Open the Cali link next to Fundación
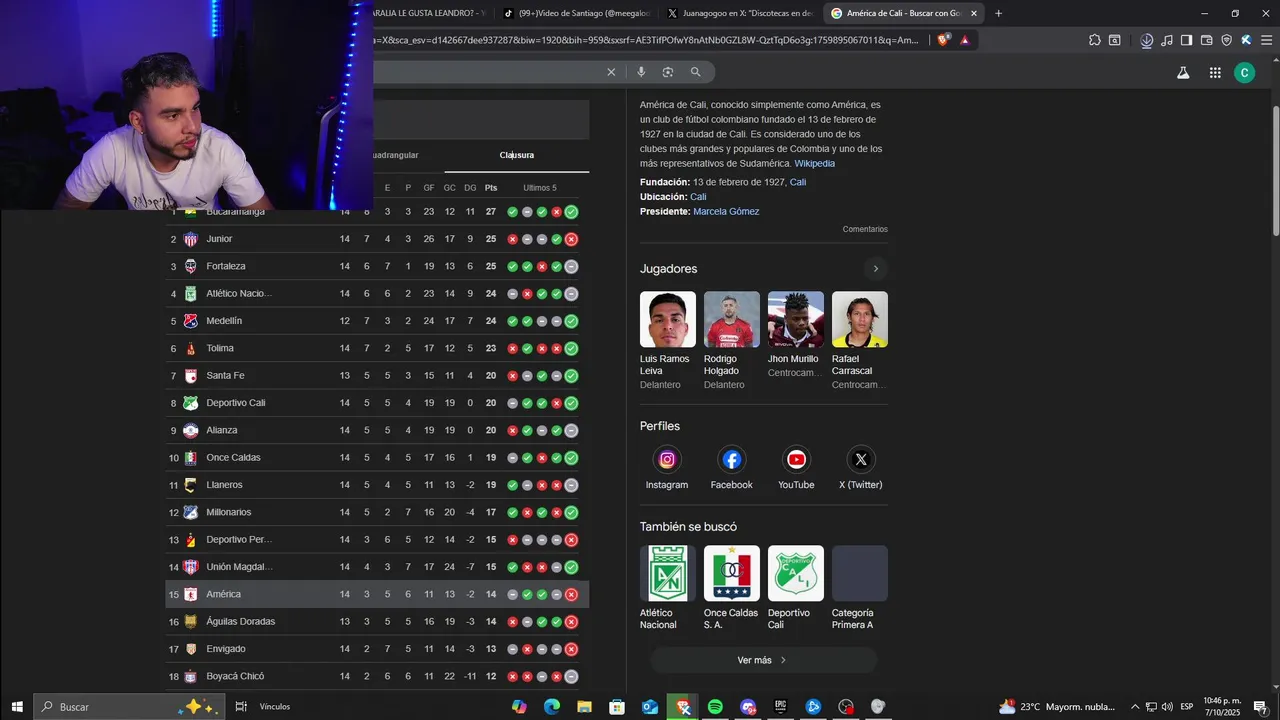The image size is (1280, 720). tap(798, 182)
